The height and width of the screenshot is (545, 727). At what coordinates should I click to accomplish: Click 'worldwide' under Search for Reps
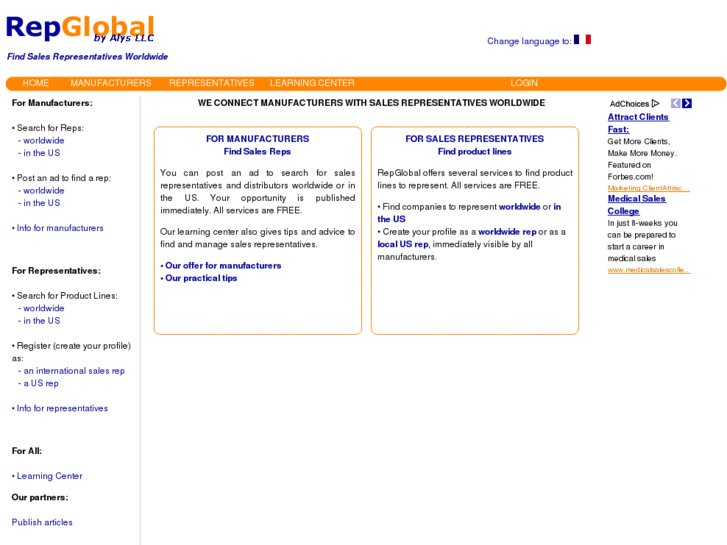44,141
